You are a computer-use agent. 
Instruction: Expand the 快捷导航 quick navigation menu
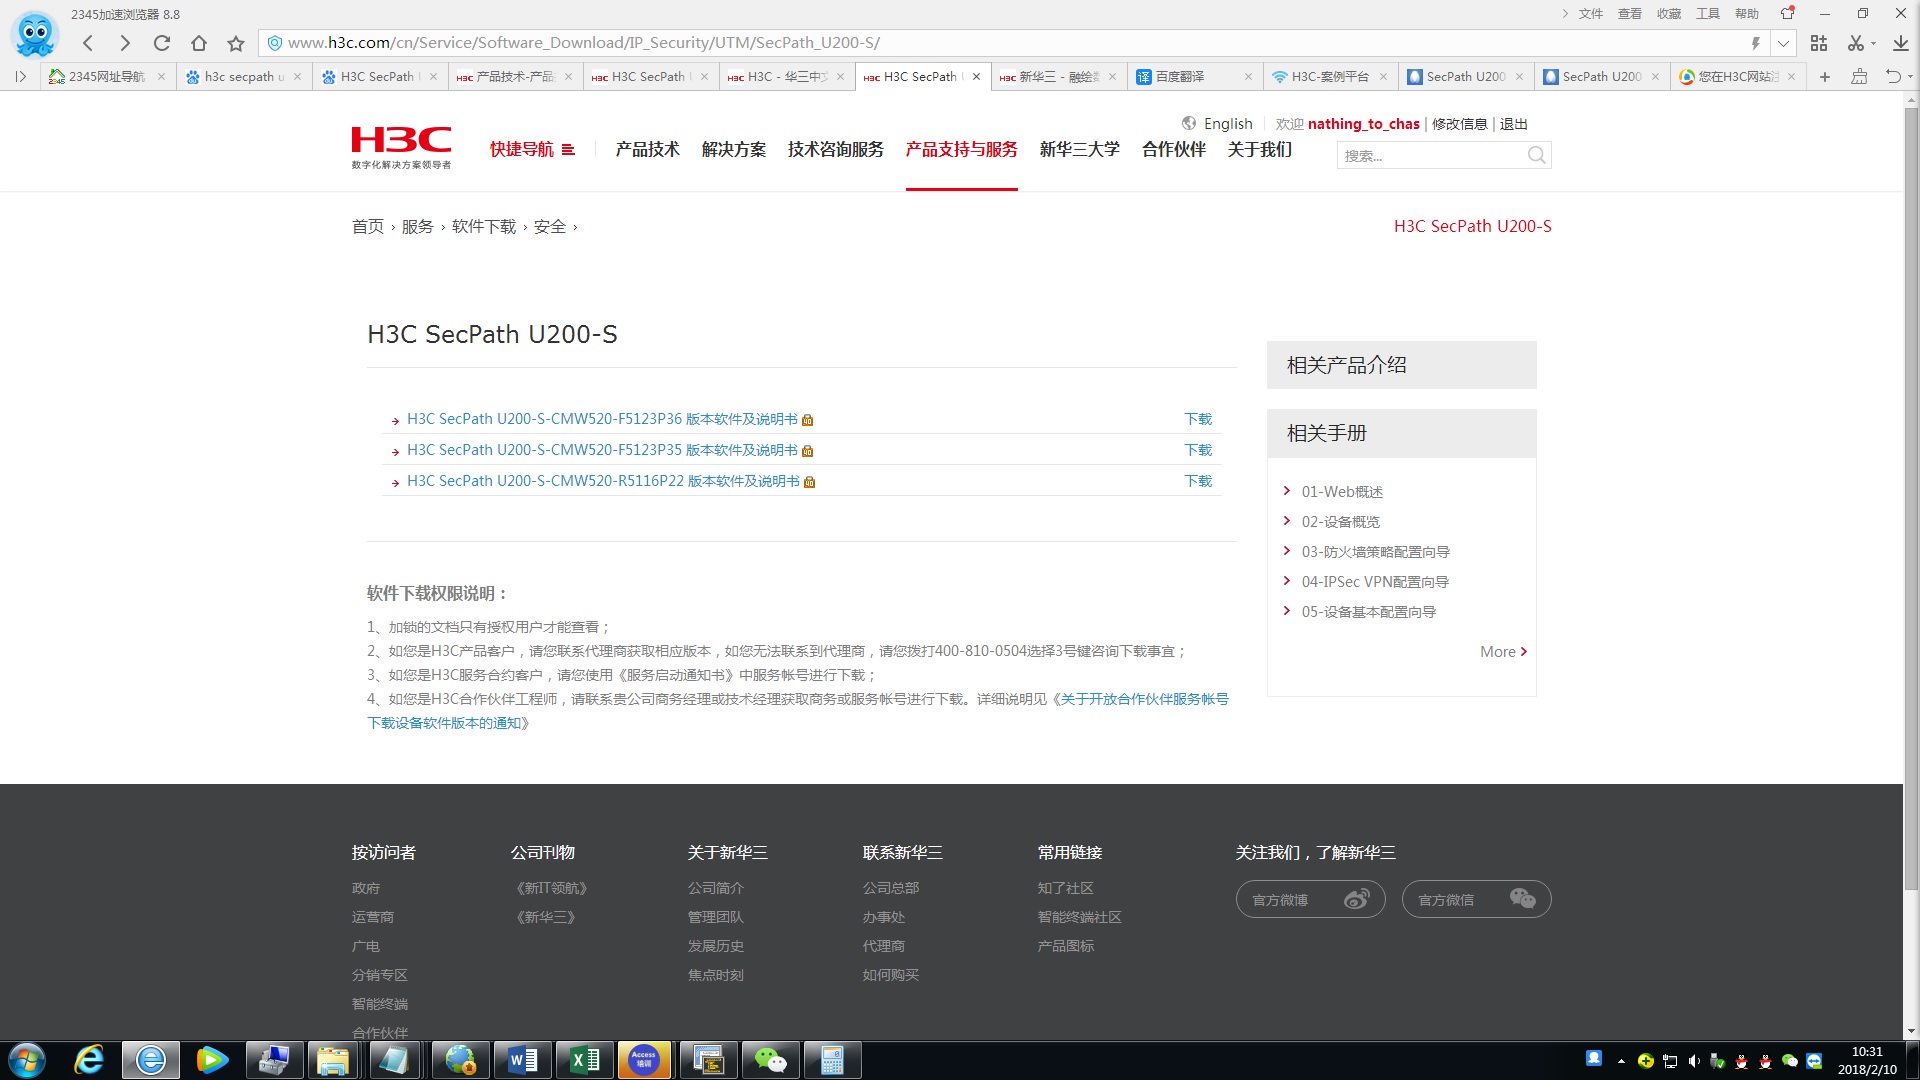(x=532, y=149)
